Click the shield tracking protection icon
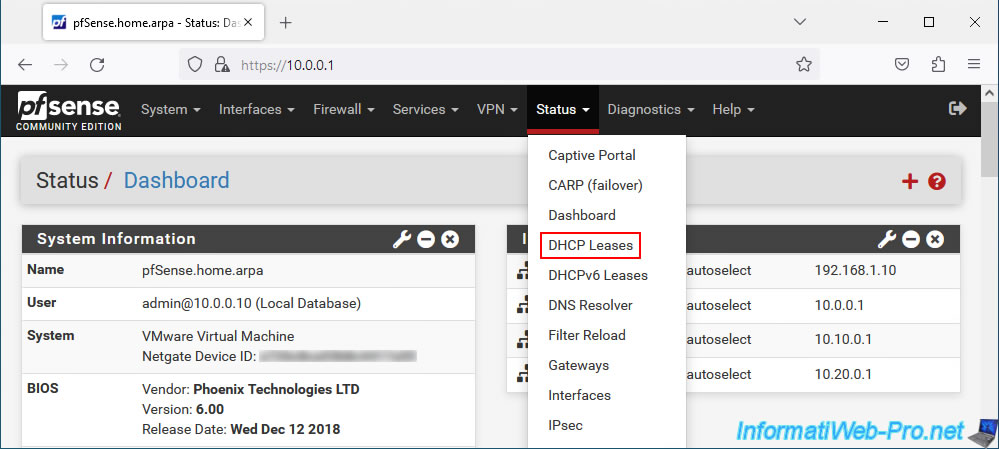The image size is (999, 449). [x=195, y=64]
